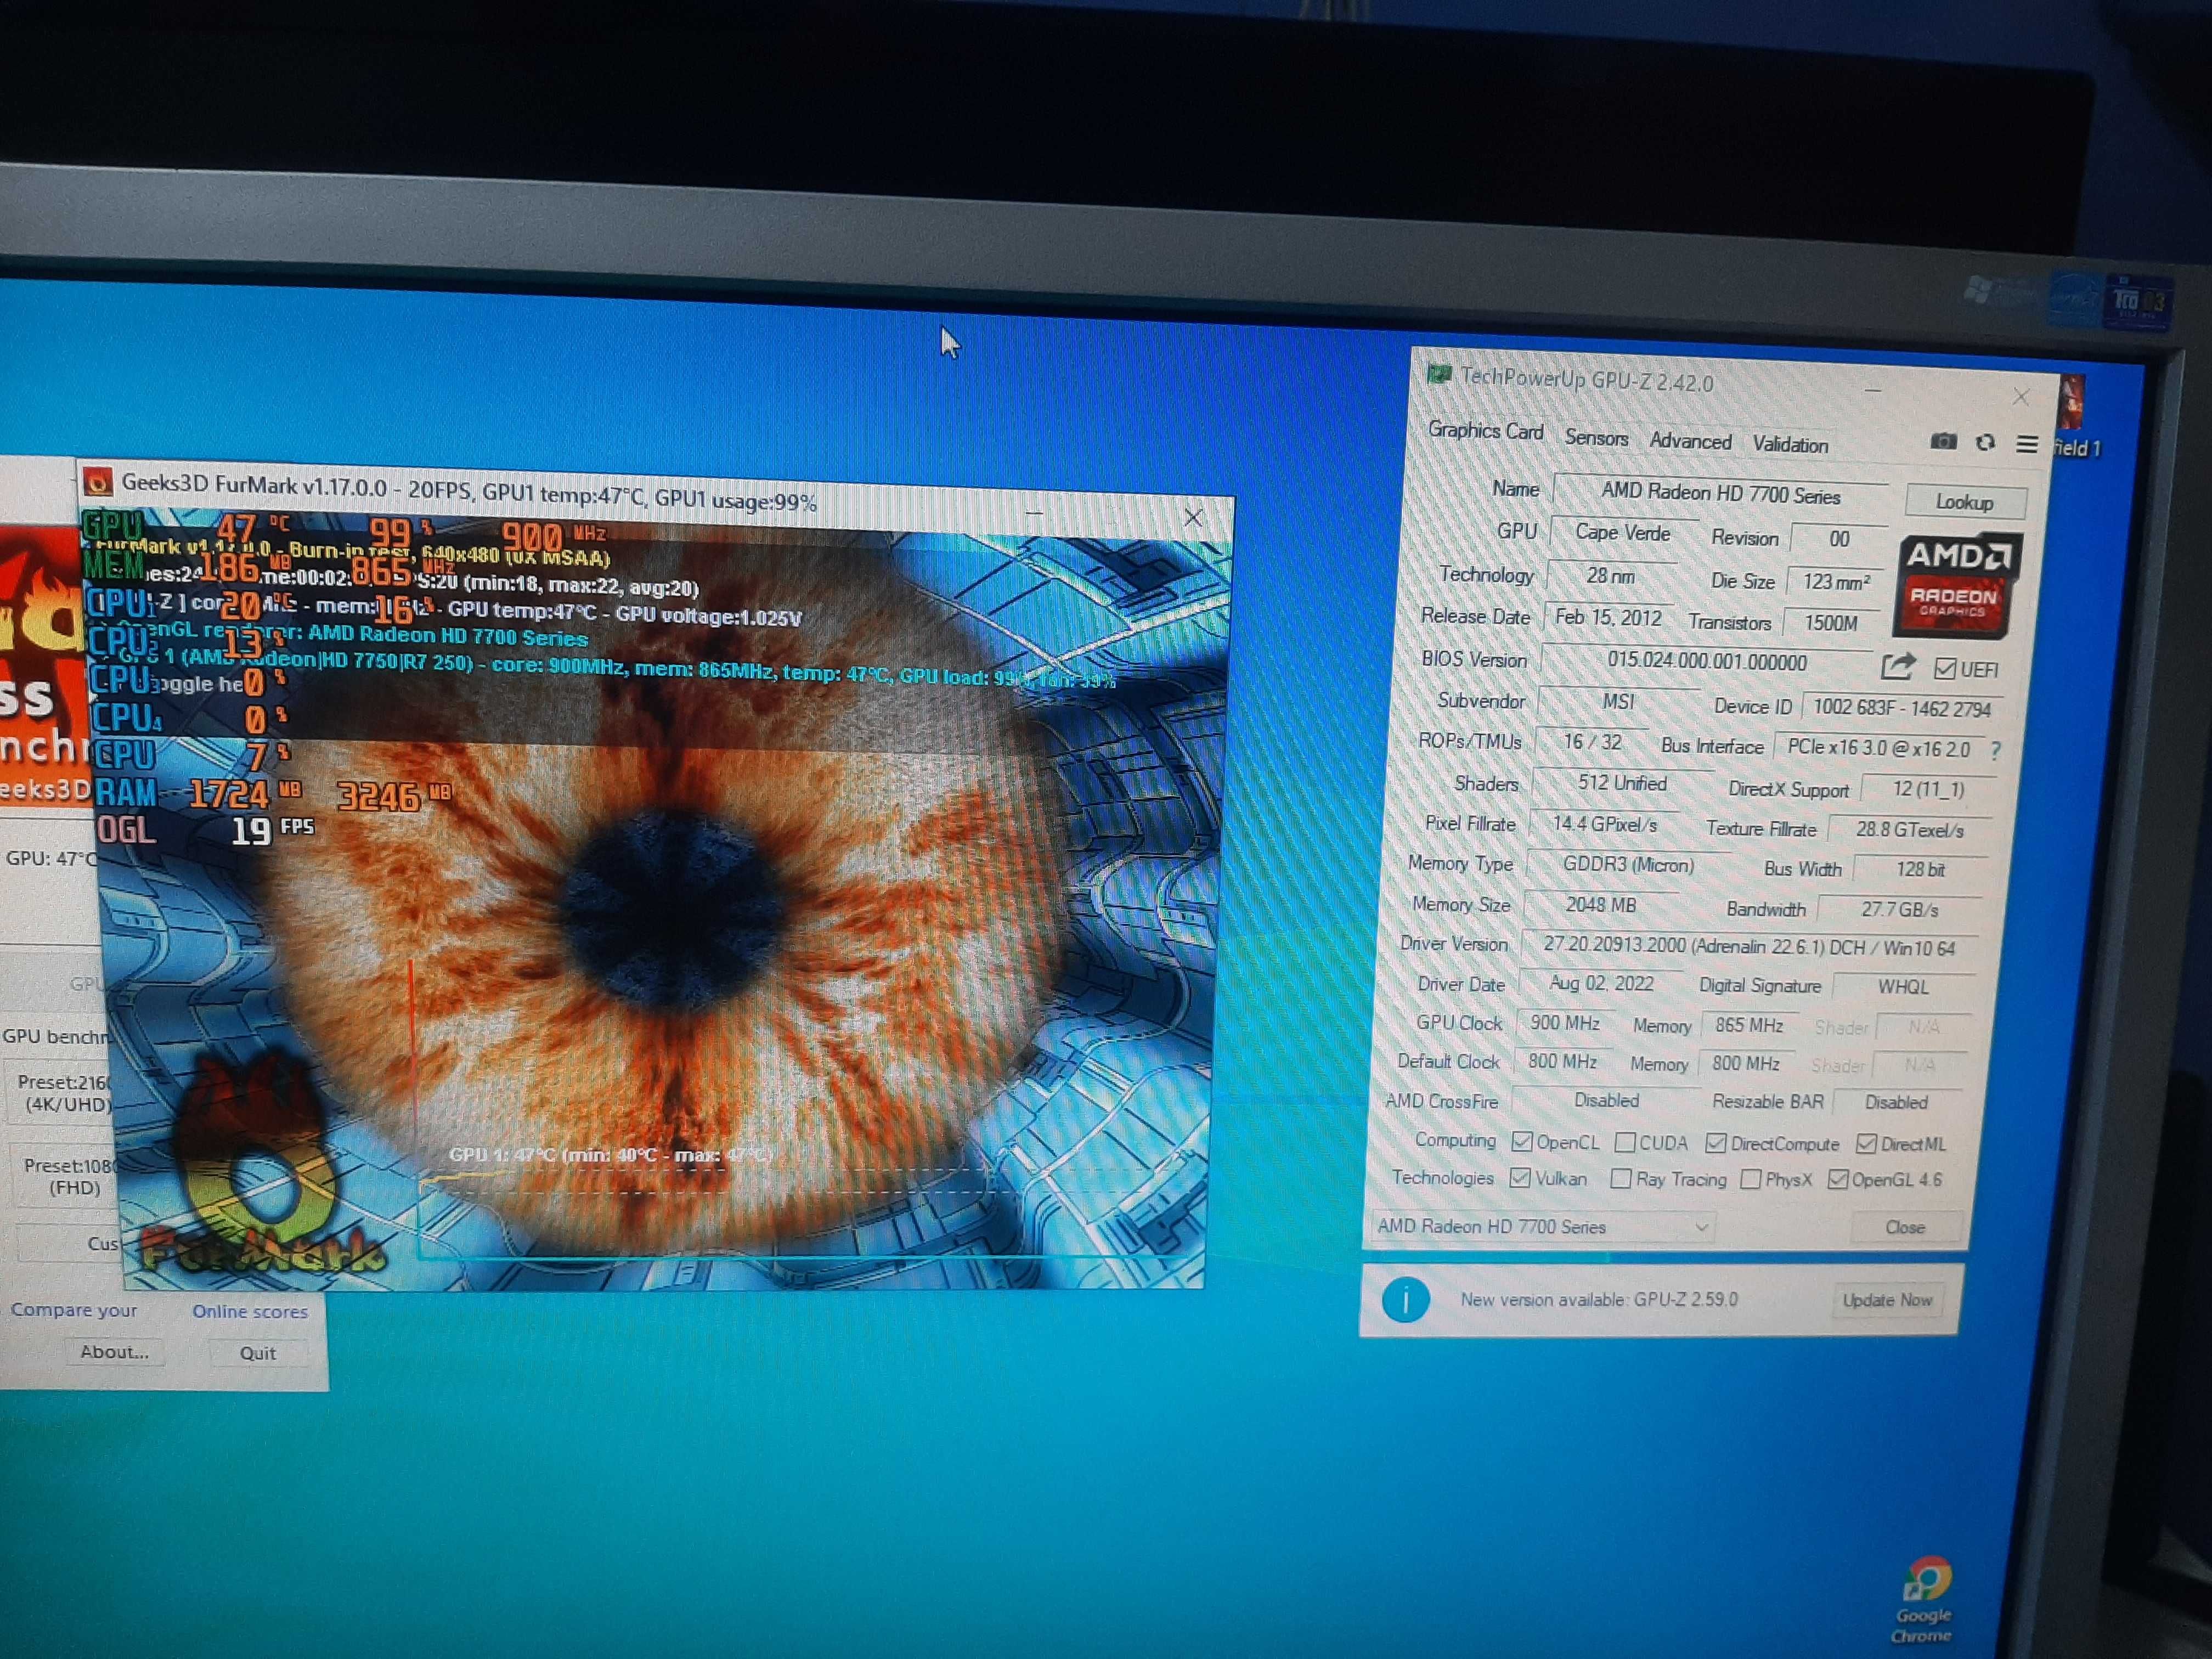Click the Close button in GPU-Z

[x=1905, y=1227]
